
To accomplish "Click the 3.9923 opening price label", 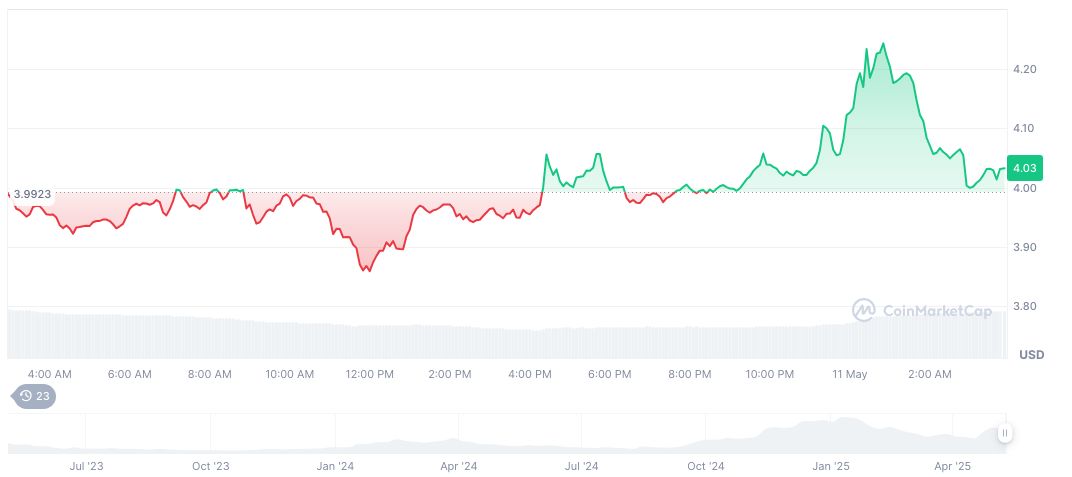I will click(x=31, y=193).
